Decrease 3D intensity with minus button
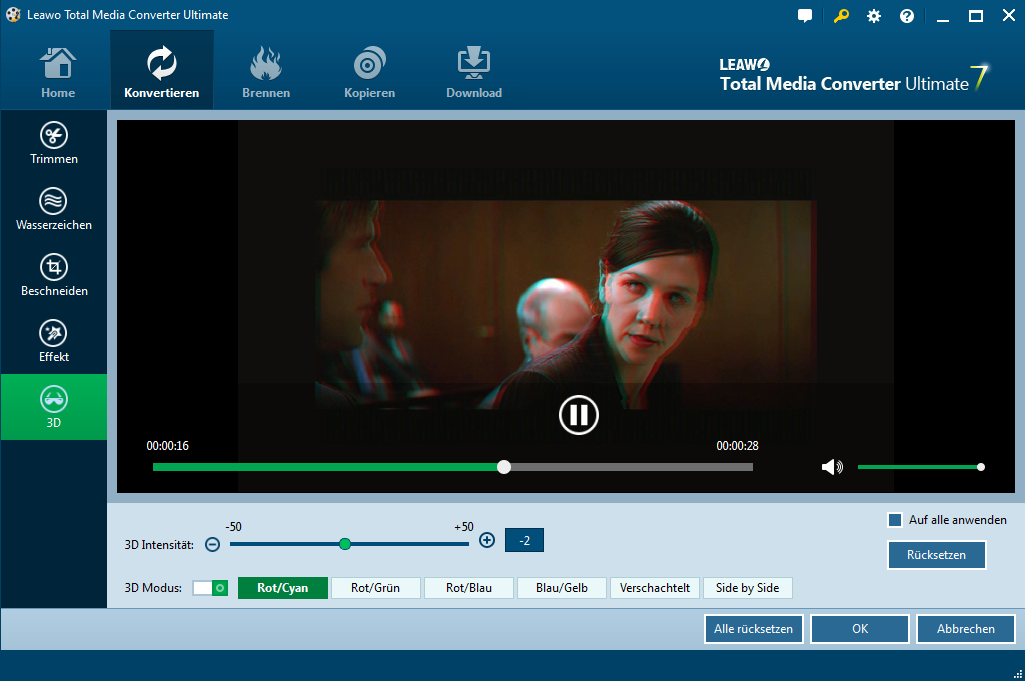 (x=213, y=544)
